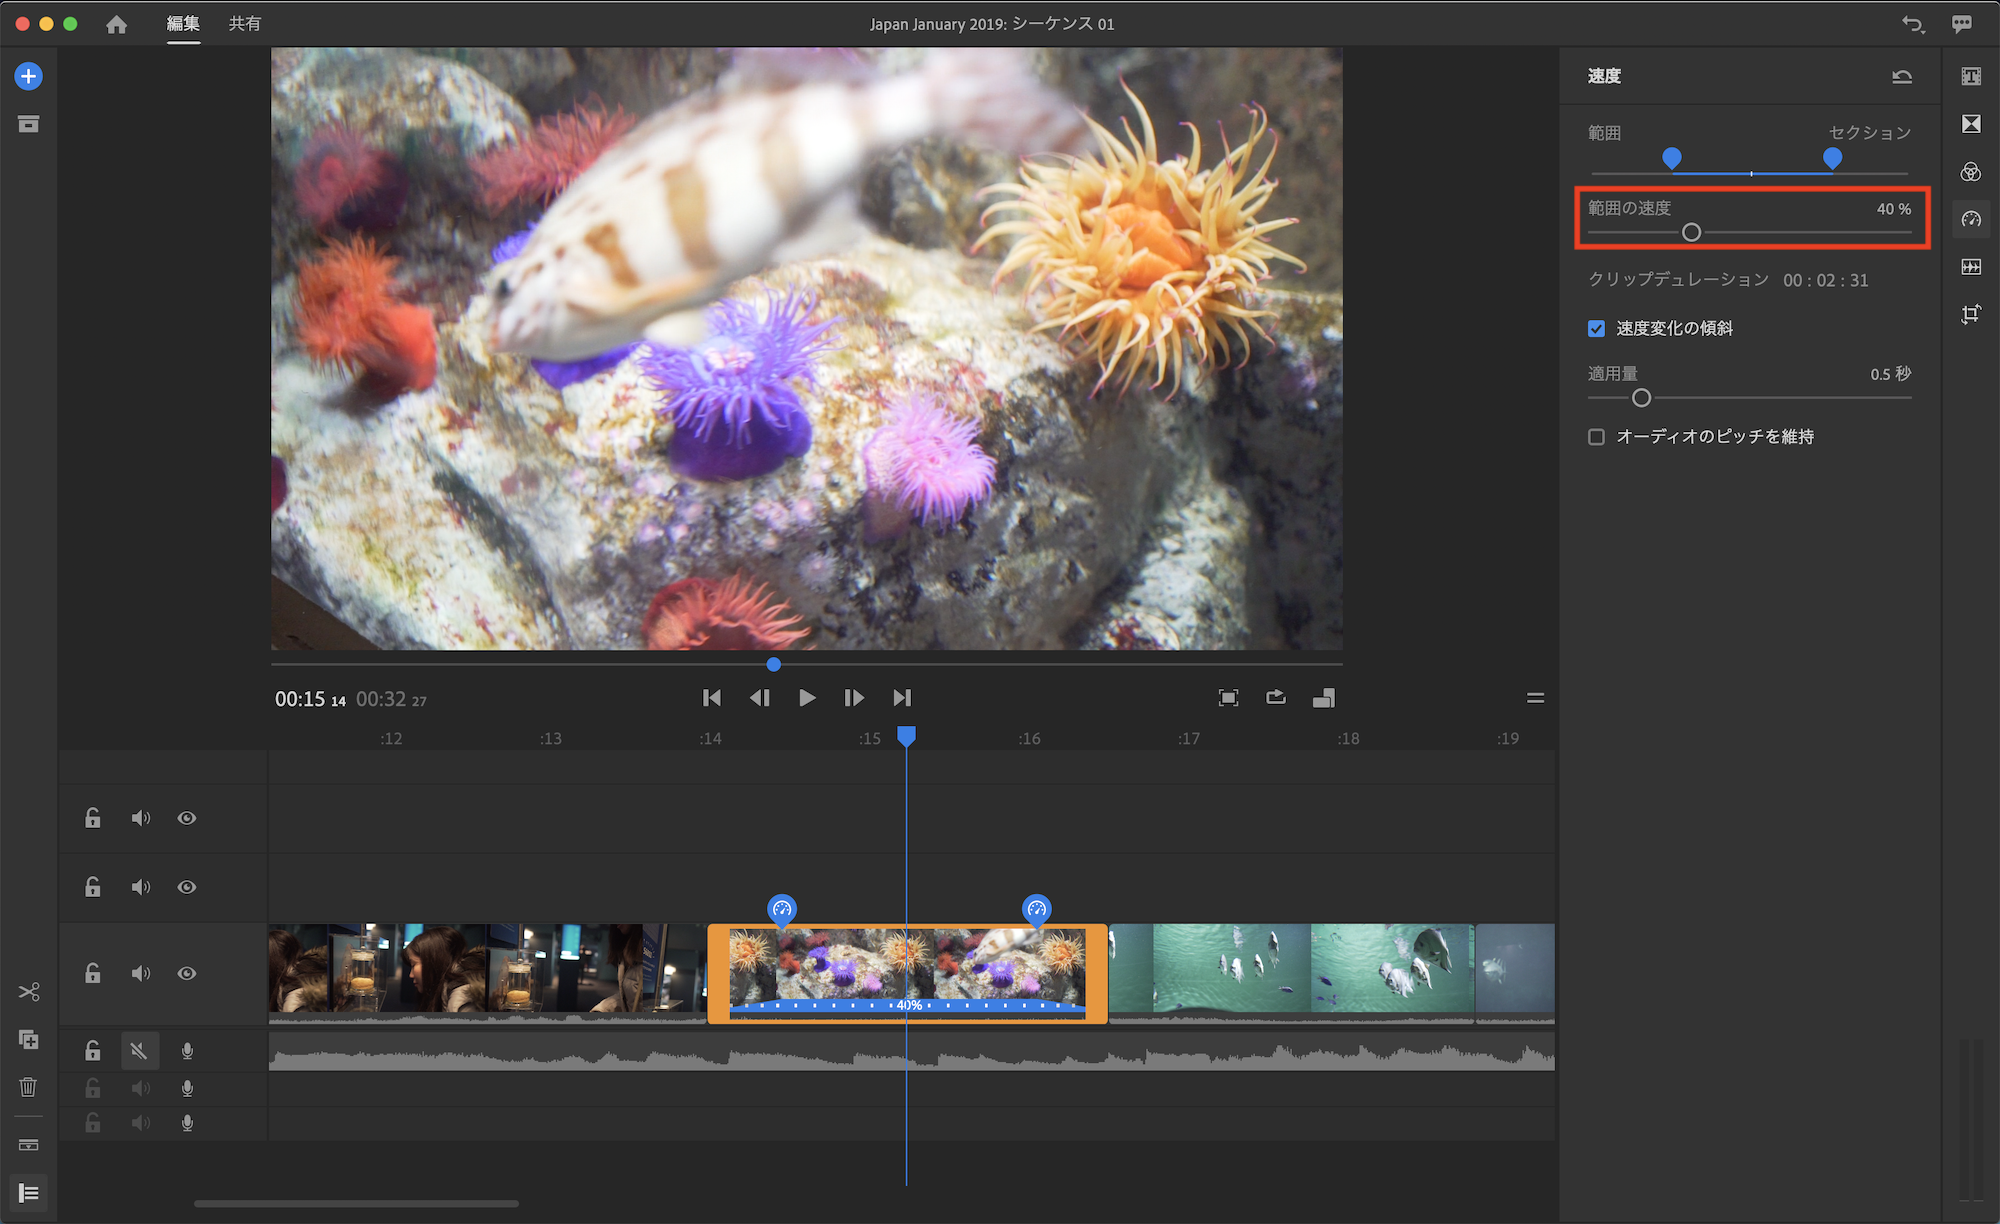Open the Titles panel icon
Image resolution: width=2000 pixels, height=1224 pixels.
(1971, 76)
